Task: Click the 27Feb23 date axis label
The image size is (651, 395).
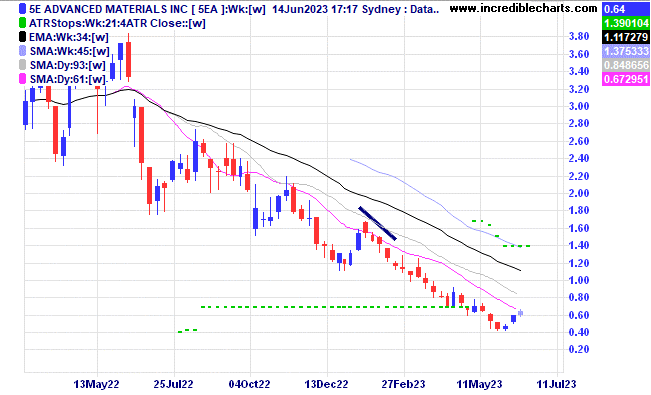Action: [403, 384]
